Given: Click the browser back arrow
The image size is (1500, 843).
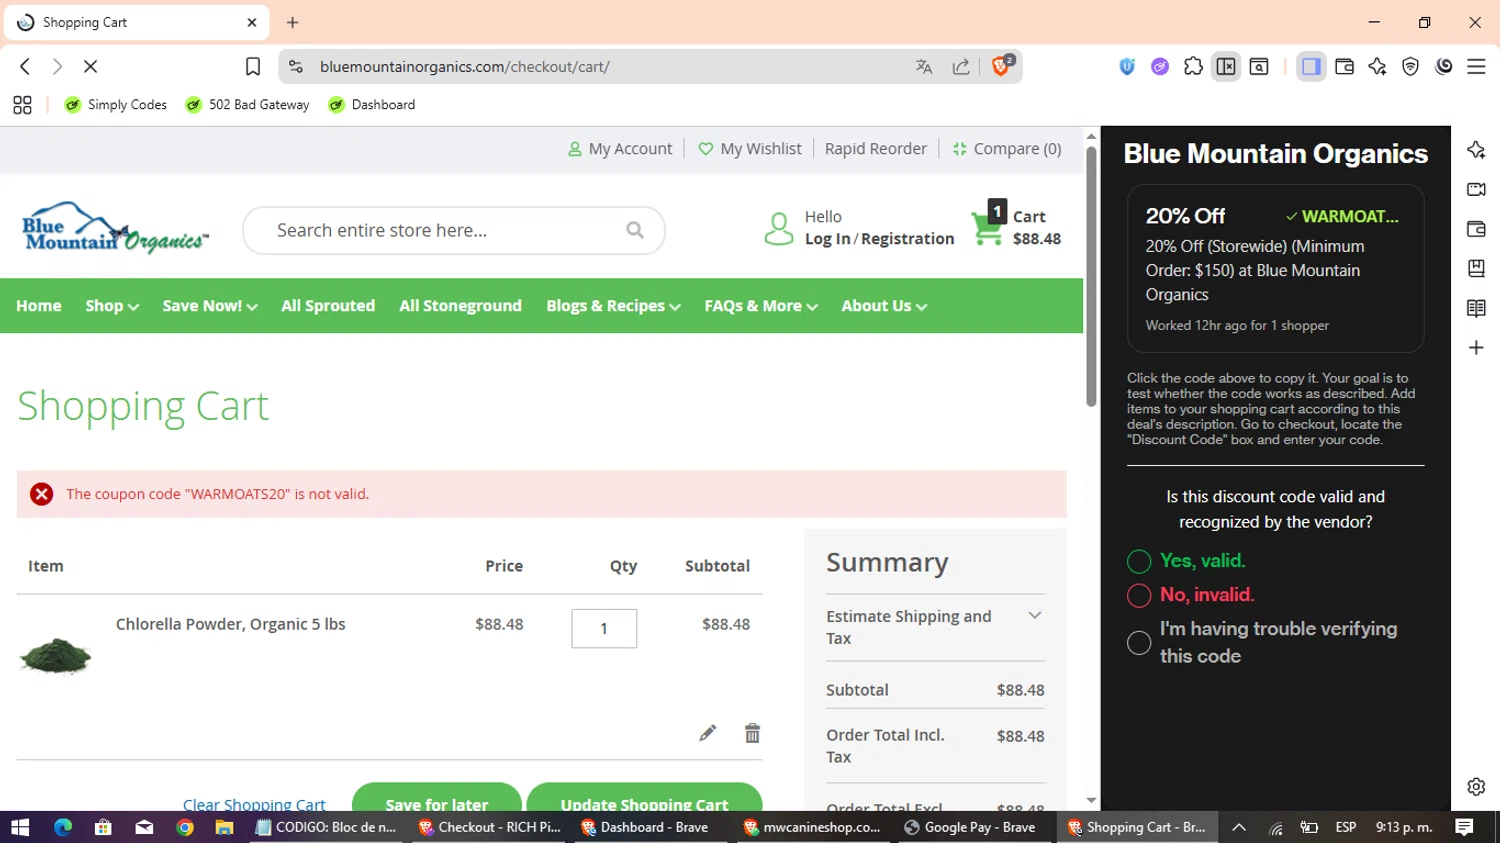Looking at the screenshot, I should [25, 67].
